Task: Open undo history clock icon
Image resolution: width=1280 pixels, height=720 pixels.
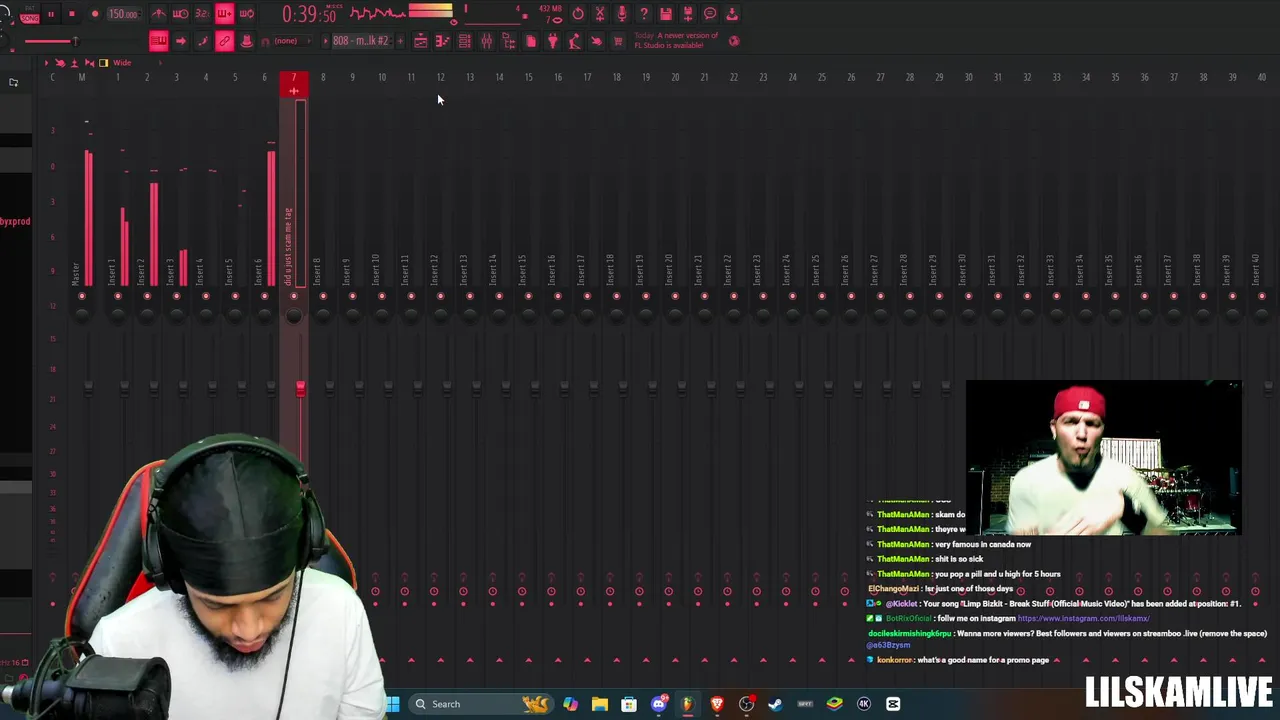Action: (578, 14)
